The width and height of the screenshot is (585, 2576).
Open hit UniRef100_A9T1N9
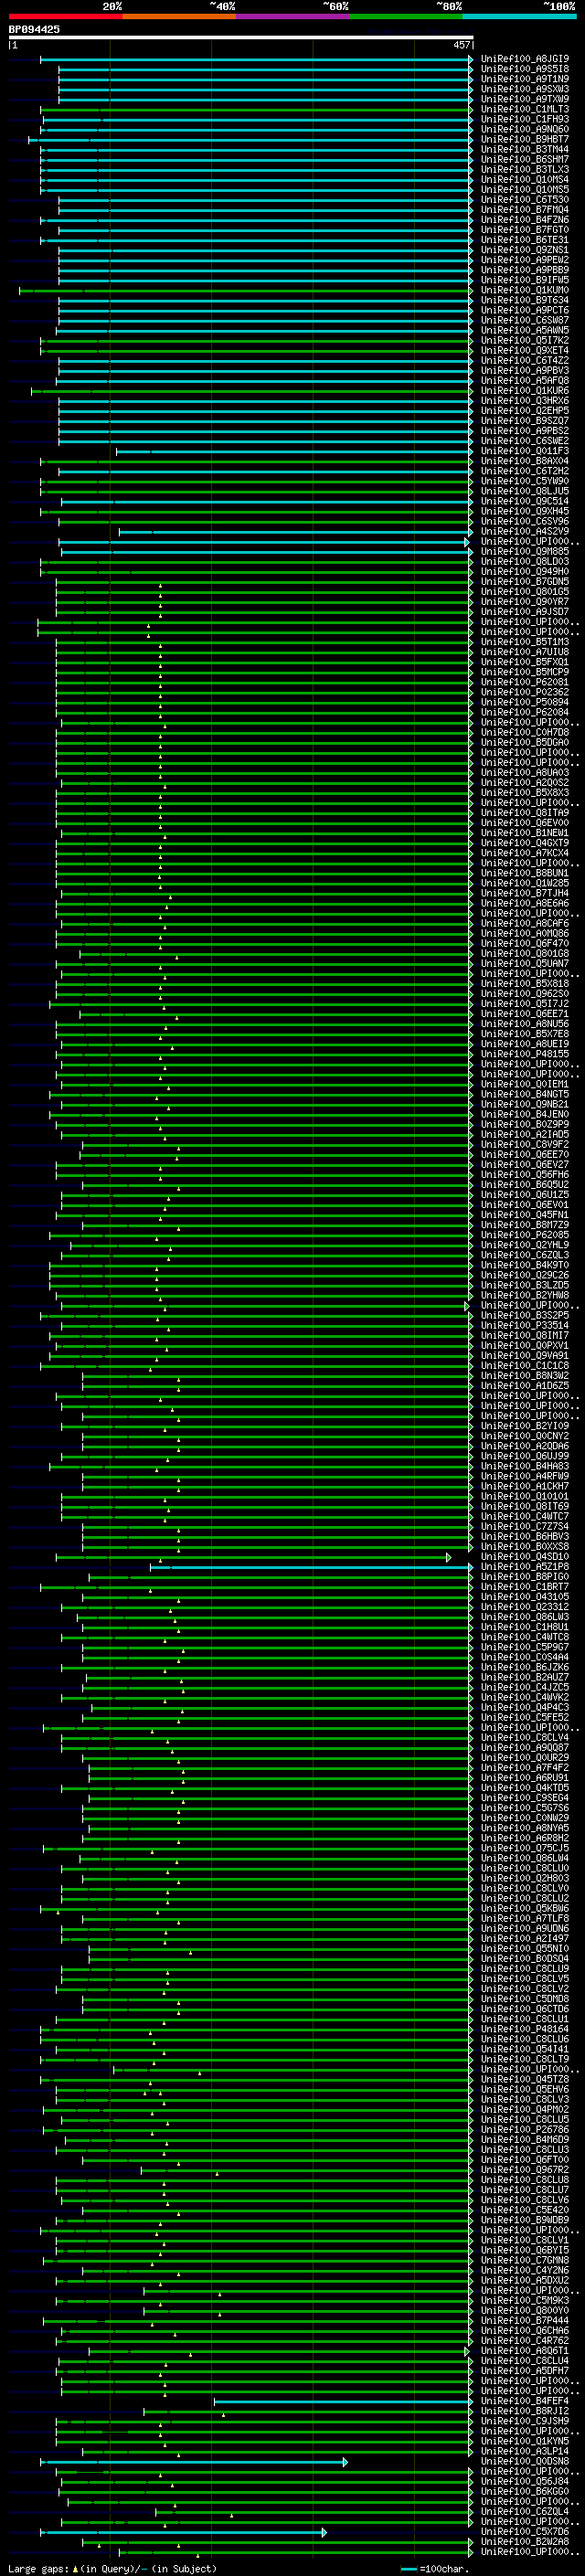pos(525,79)
